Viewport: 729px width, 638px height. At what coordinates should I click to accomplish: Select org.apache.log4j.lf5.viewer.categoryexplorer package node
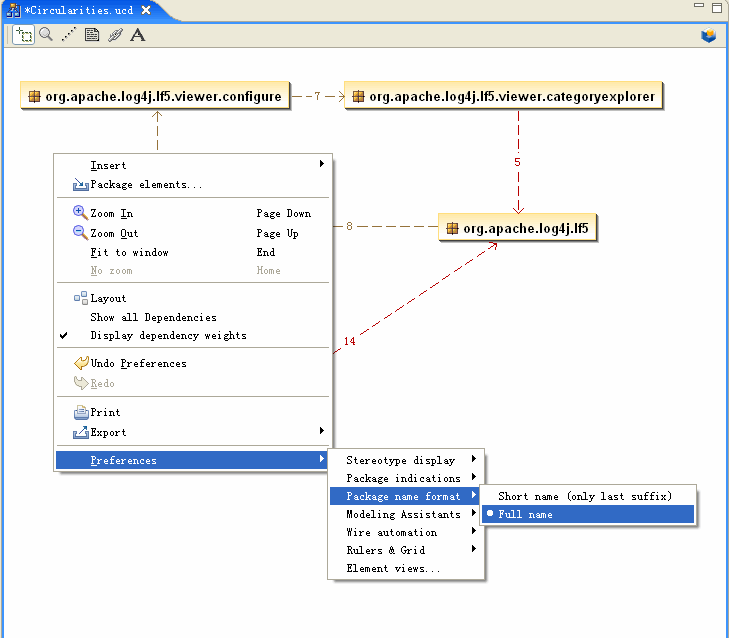504,96
